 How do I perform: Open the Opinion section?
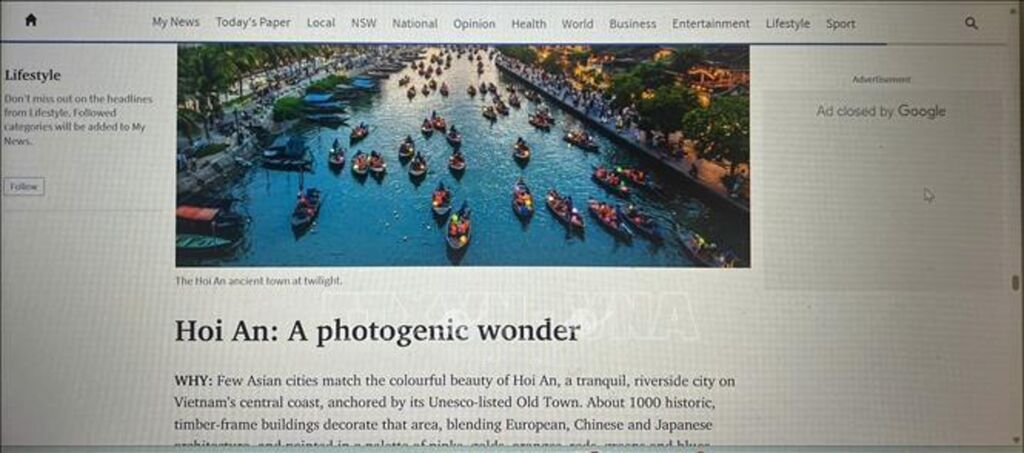(474, 23)
